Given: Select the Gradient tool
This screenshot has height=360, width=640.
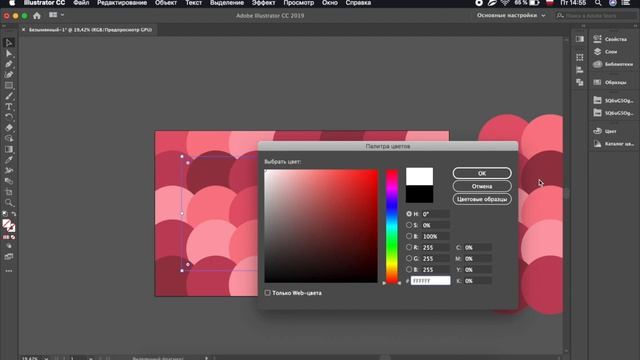Looking at the screenshot, I should pos(9,149).
